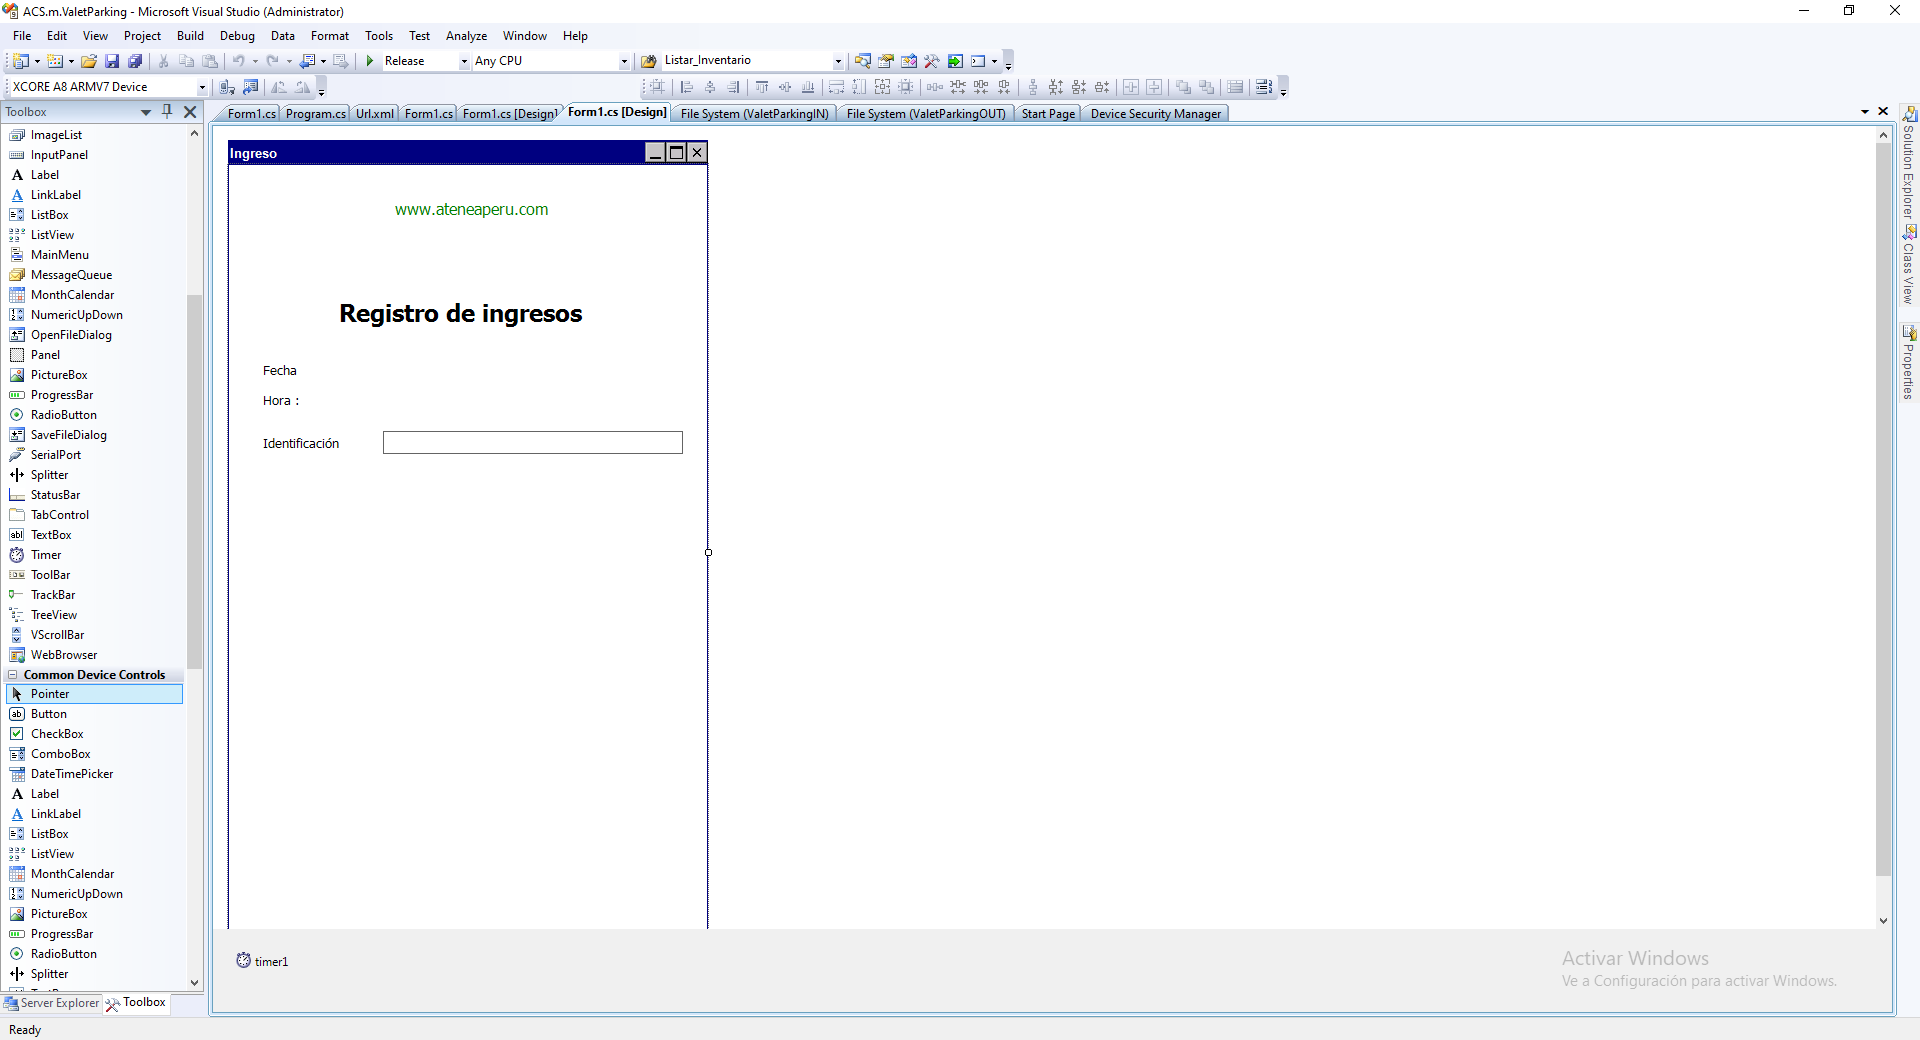
Task: Select RadioButton control under Common Device Controls
Action: [x=63, y=954]
